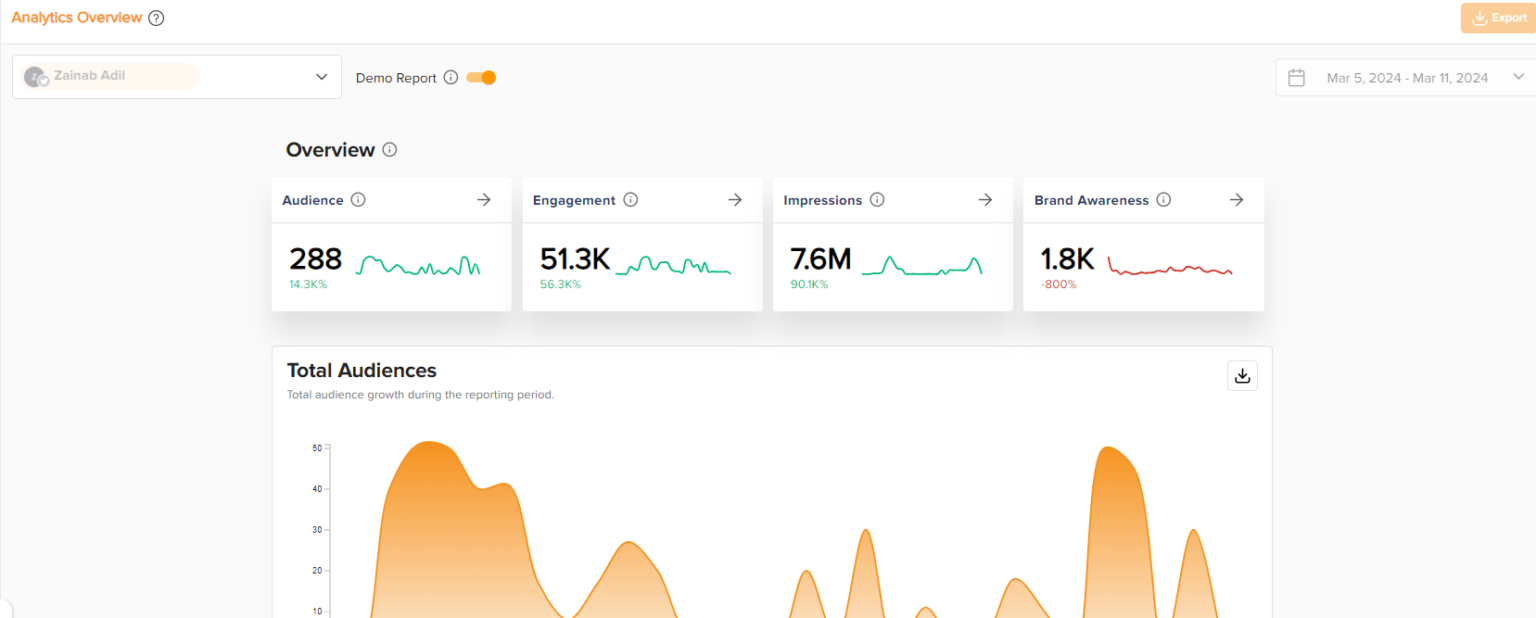This screenshot has width=1536, height=618.
Task: Disable the Demo Report toggle
Action: (480, 77)
